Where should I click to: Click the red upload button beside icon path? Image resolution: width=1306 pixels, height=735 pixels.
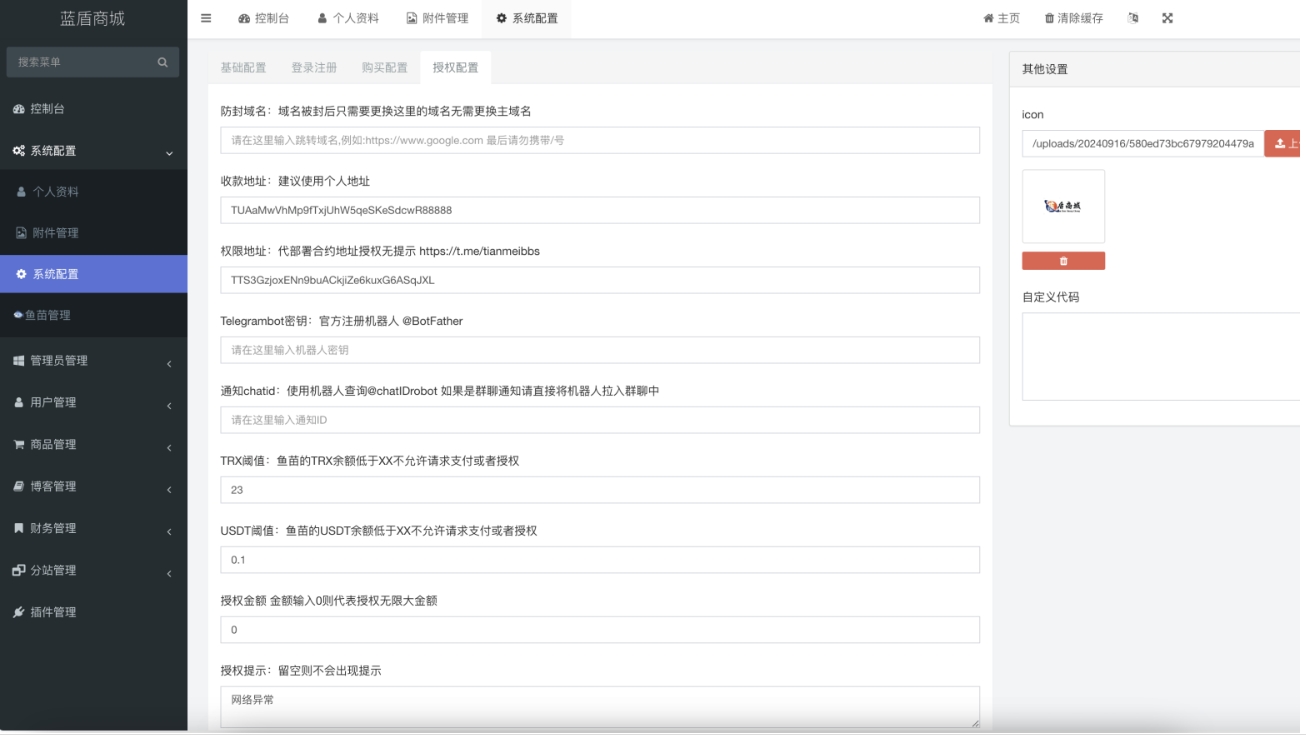click(1284, 144)
